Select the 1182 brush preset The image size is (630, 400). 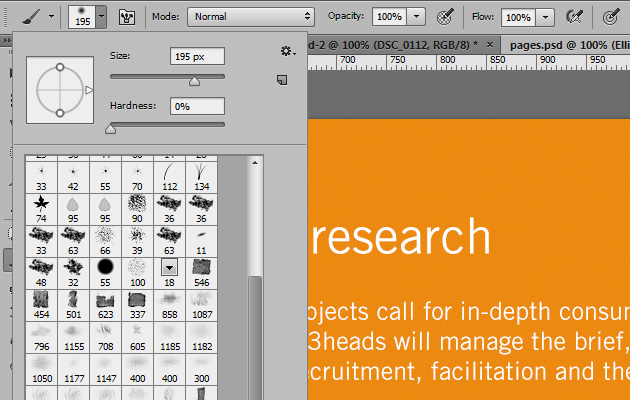(201, 338)
